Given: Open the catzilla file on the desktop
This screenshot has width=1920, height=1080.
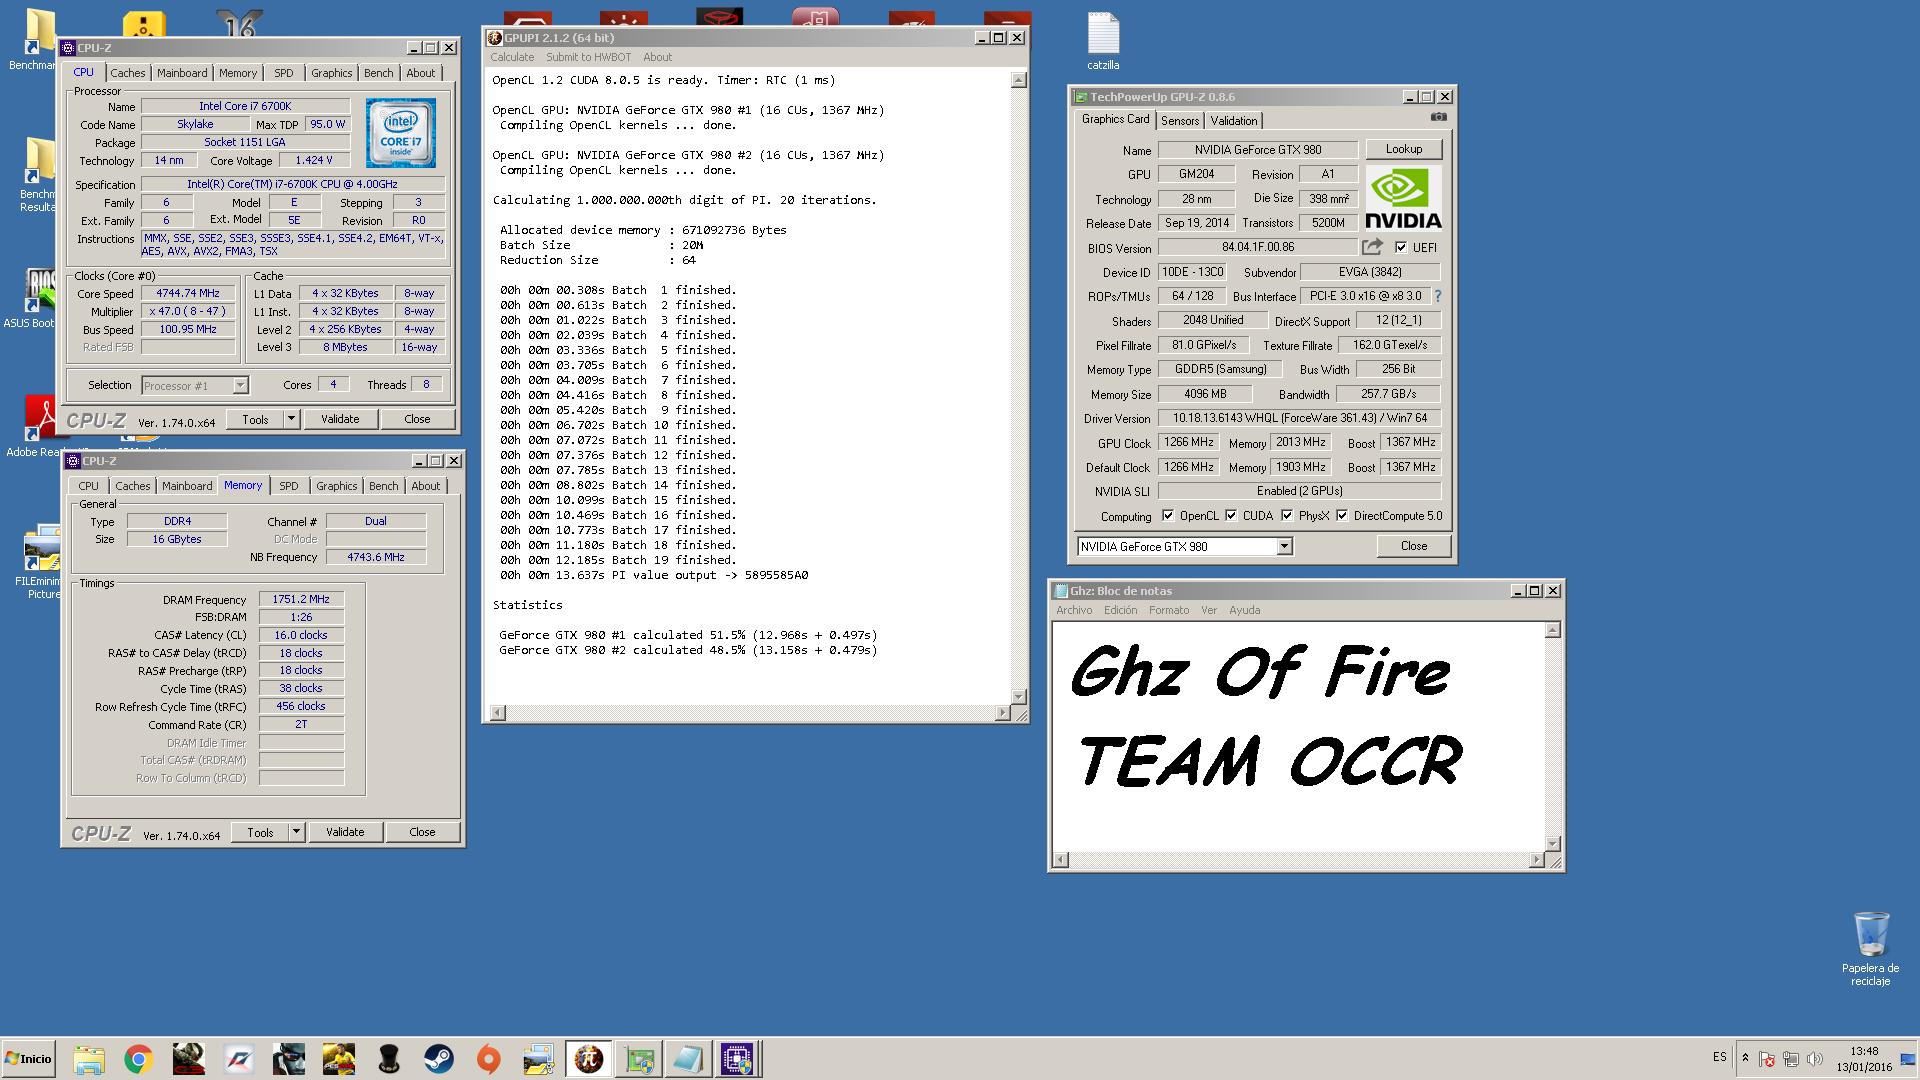Looking at the screenshot, I should coord(1103,42).
